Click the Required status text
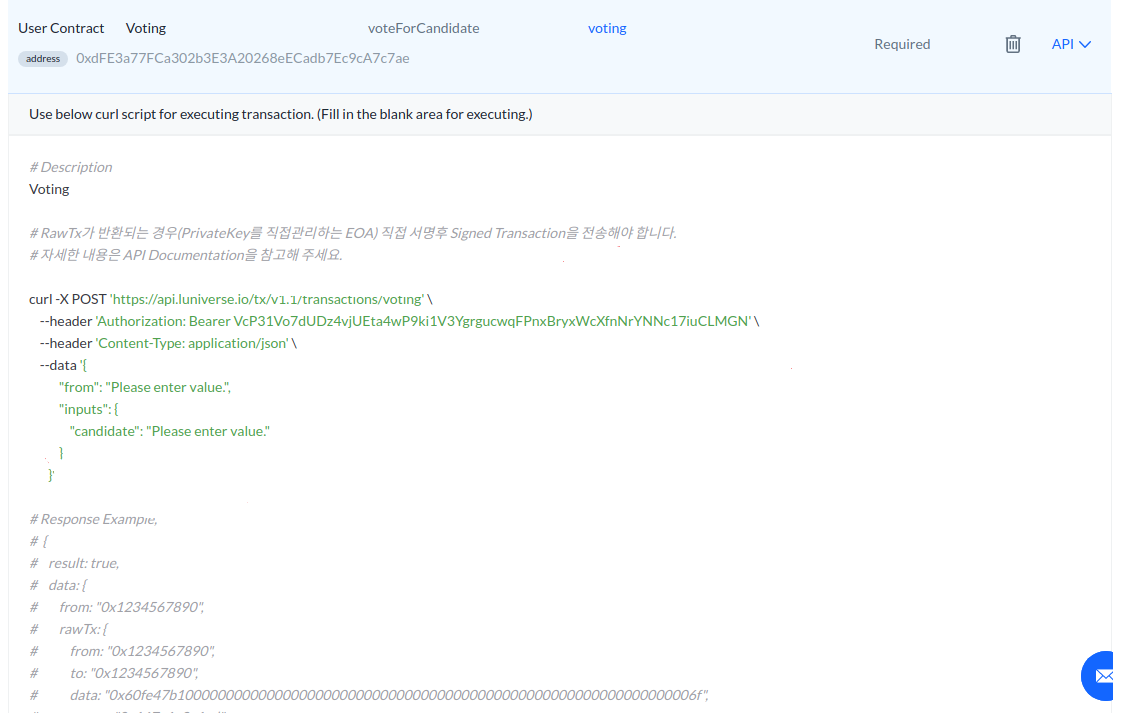 [x=902, y=44]
